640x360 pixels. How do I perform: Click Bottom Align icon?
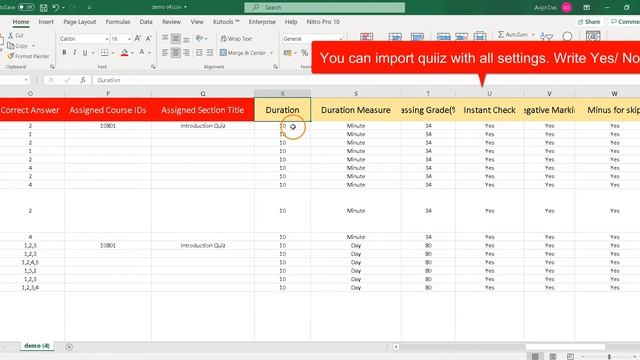tap(186, 39)
